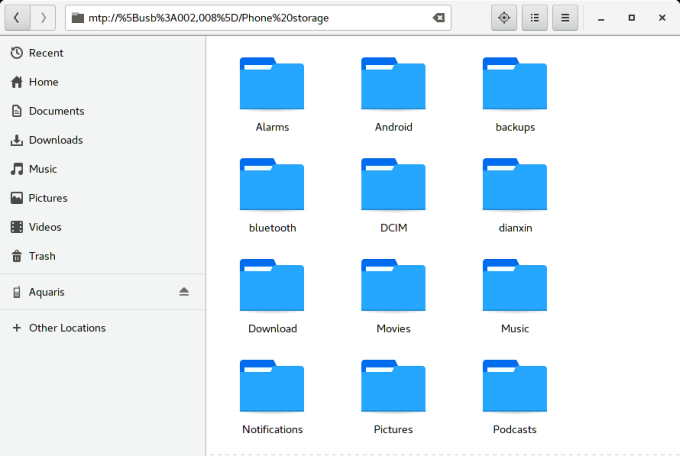Go forward with the right arrow button

(x=43, y=18)
